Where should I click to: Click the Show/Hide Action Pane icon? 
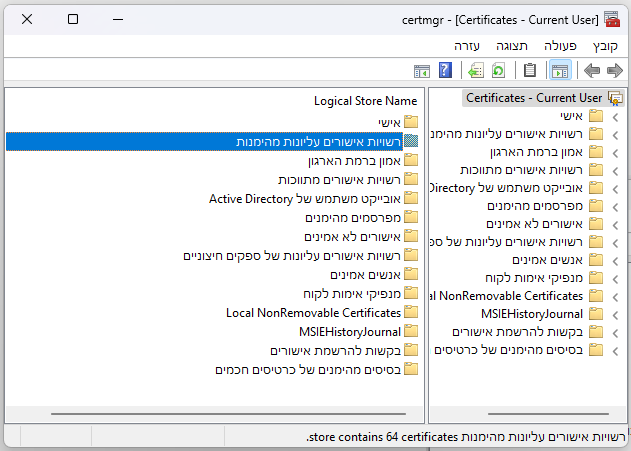click(422, 70)
